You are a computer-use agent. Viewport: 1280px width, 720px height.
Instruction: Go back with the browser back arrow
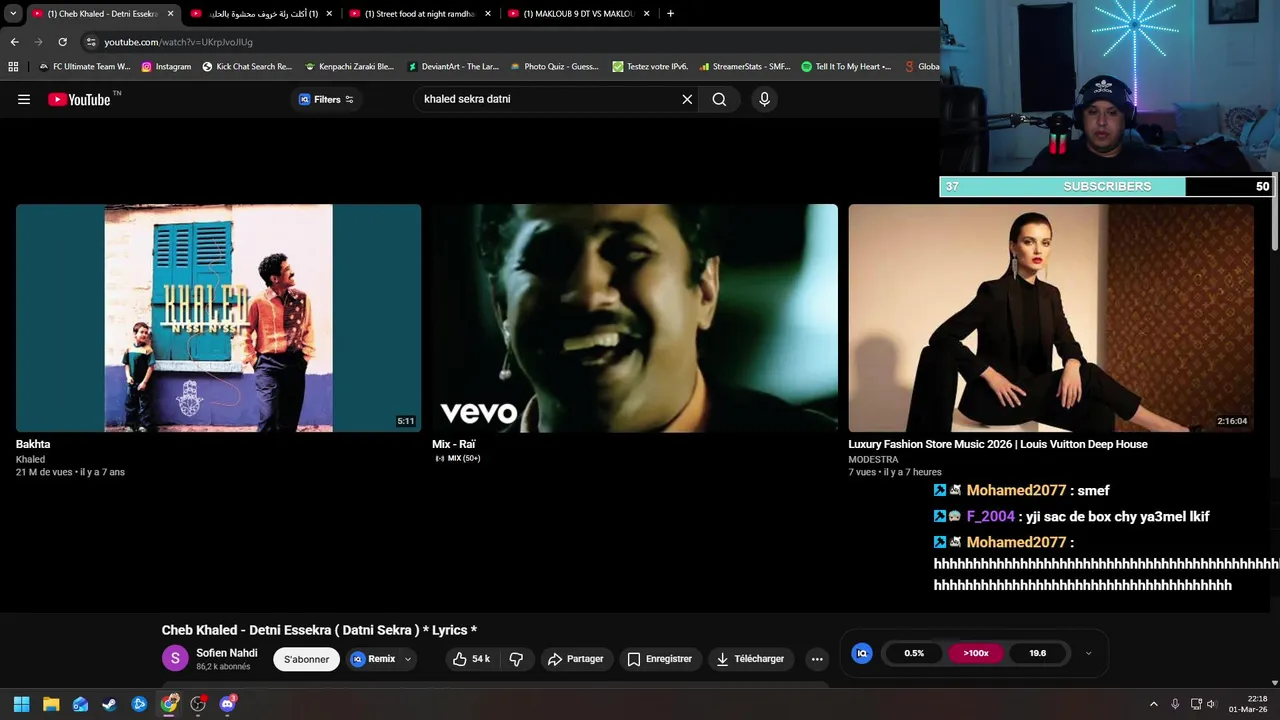coord(14,42)
